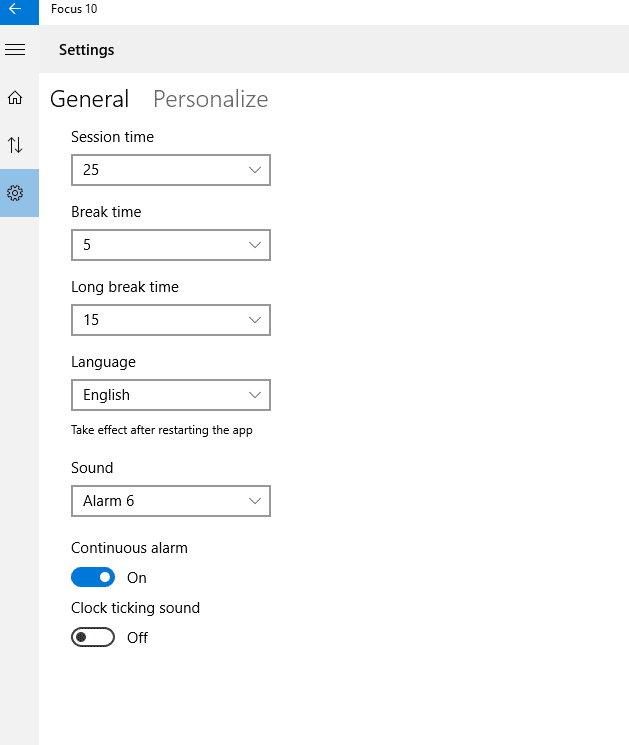The image size is (629, 745).
Task: Open the Break time dropdown
Action: (x=171, y=245)
